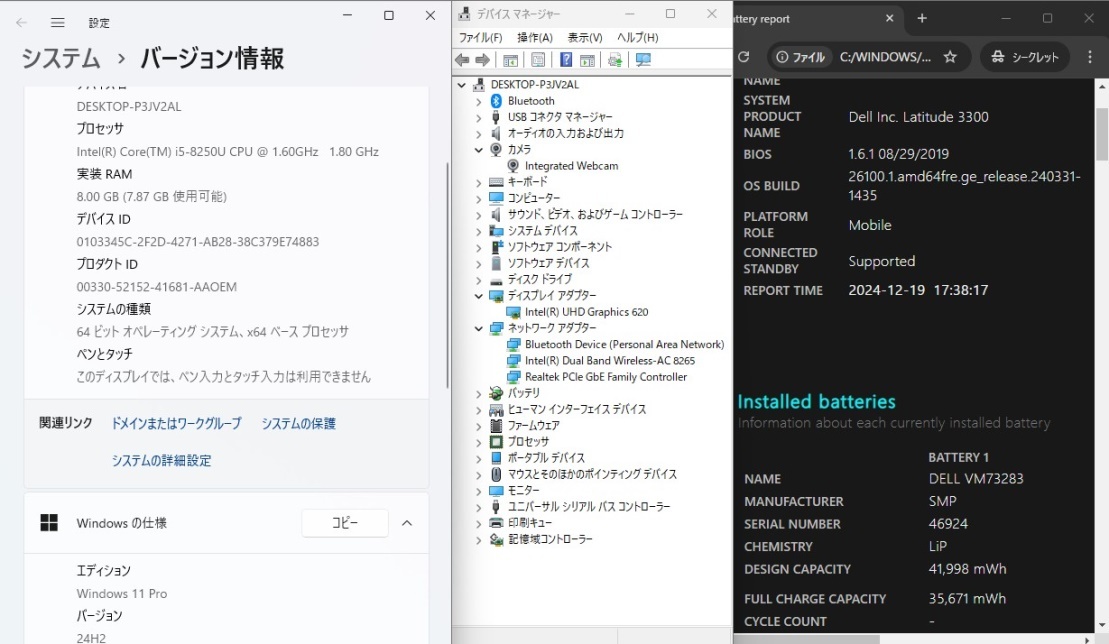Select Realtek PCIe GbE Family Controller
This screenshot has width=1109, height=644.
(605, 377)
